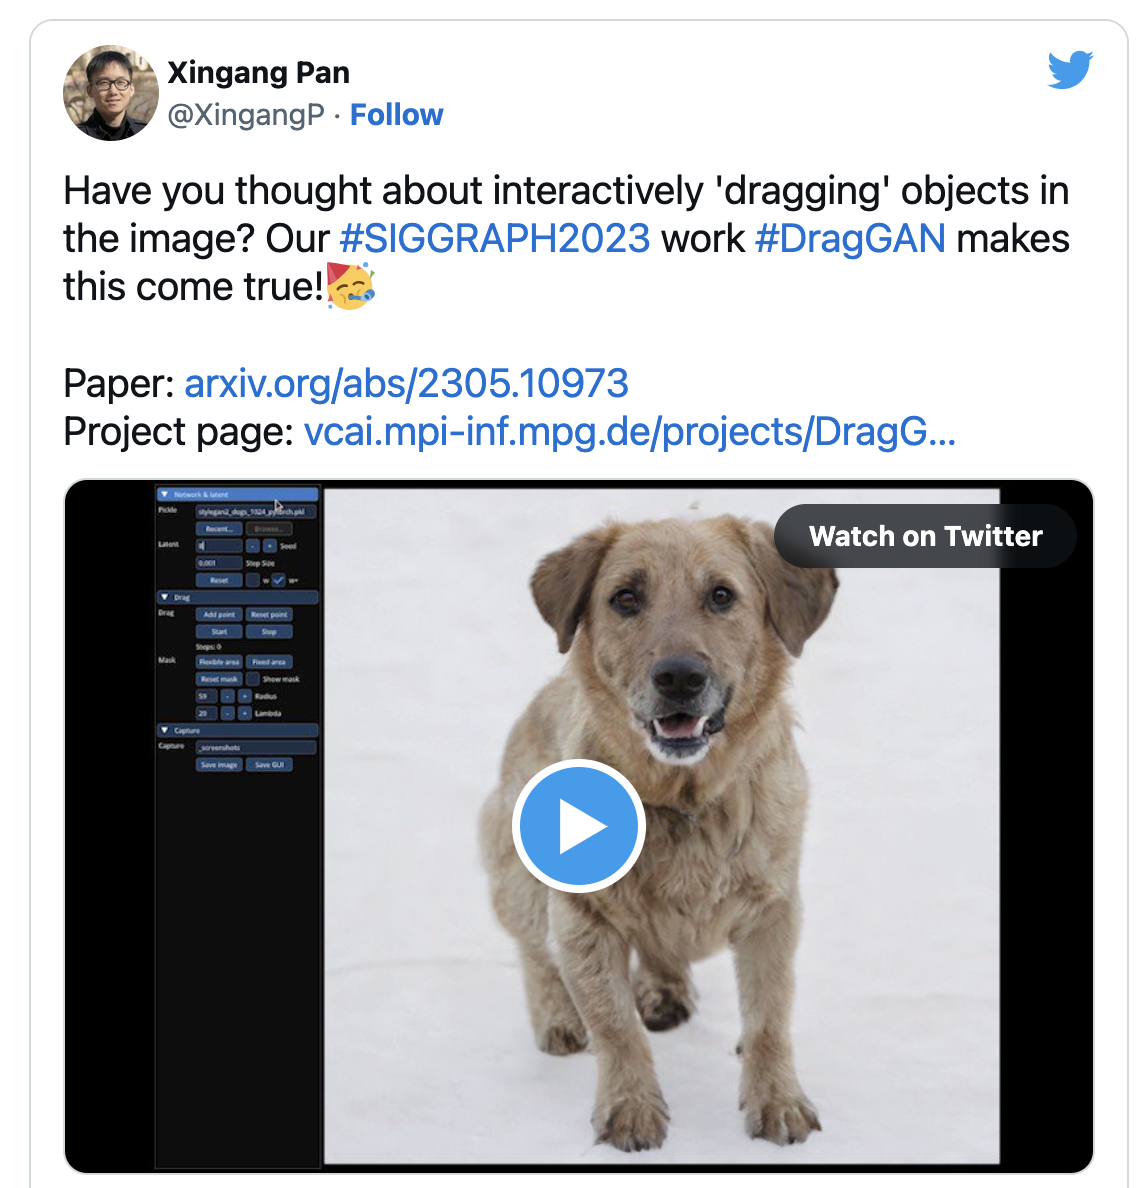Click the Save image button
The height and width of the screenshot is (1188, 1146).
click(x=219, y=764)
